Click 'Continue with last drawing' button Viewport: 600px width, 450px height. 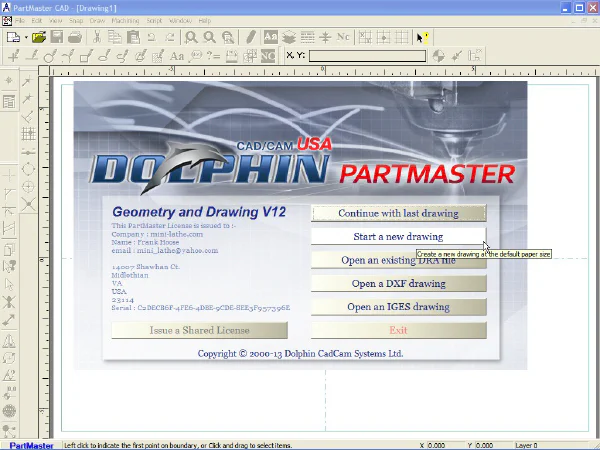click(x=398, y=213)
